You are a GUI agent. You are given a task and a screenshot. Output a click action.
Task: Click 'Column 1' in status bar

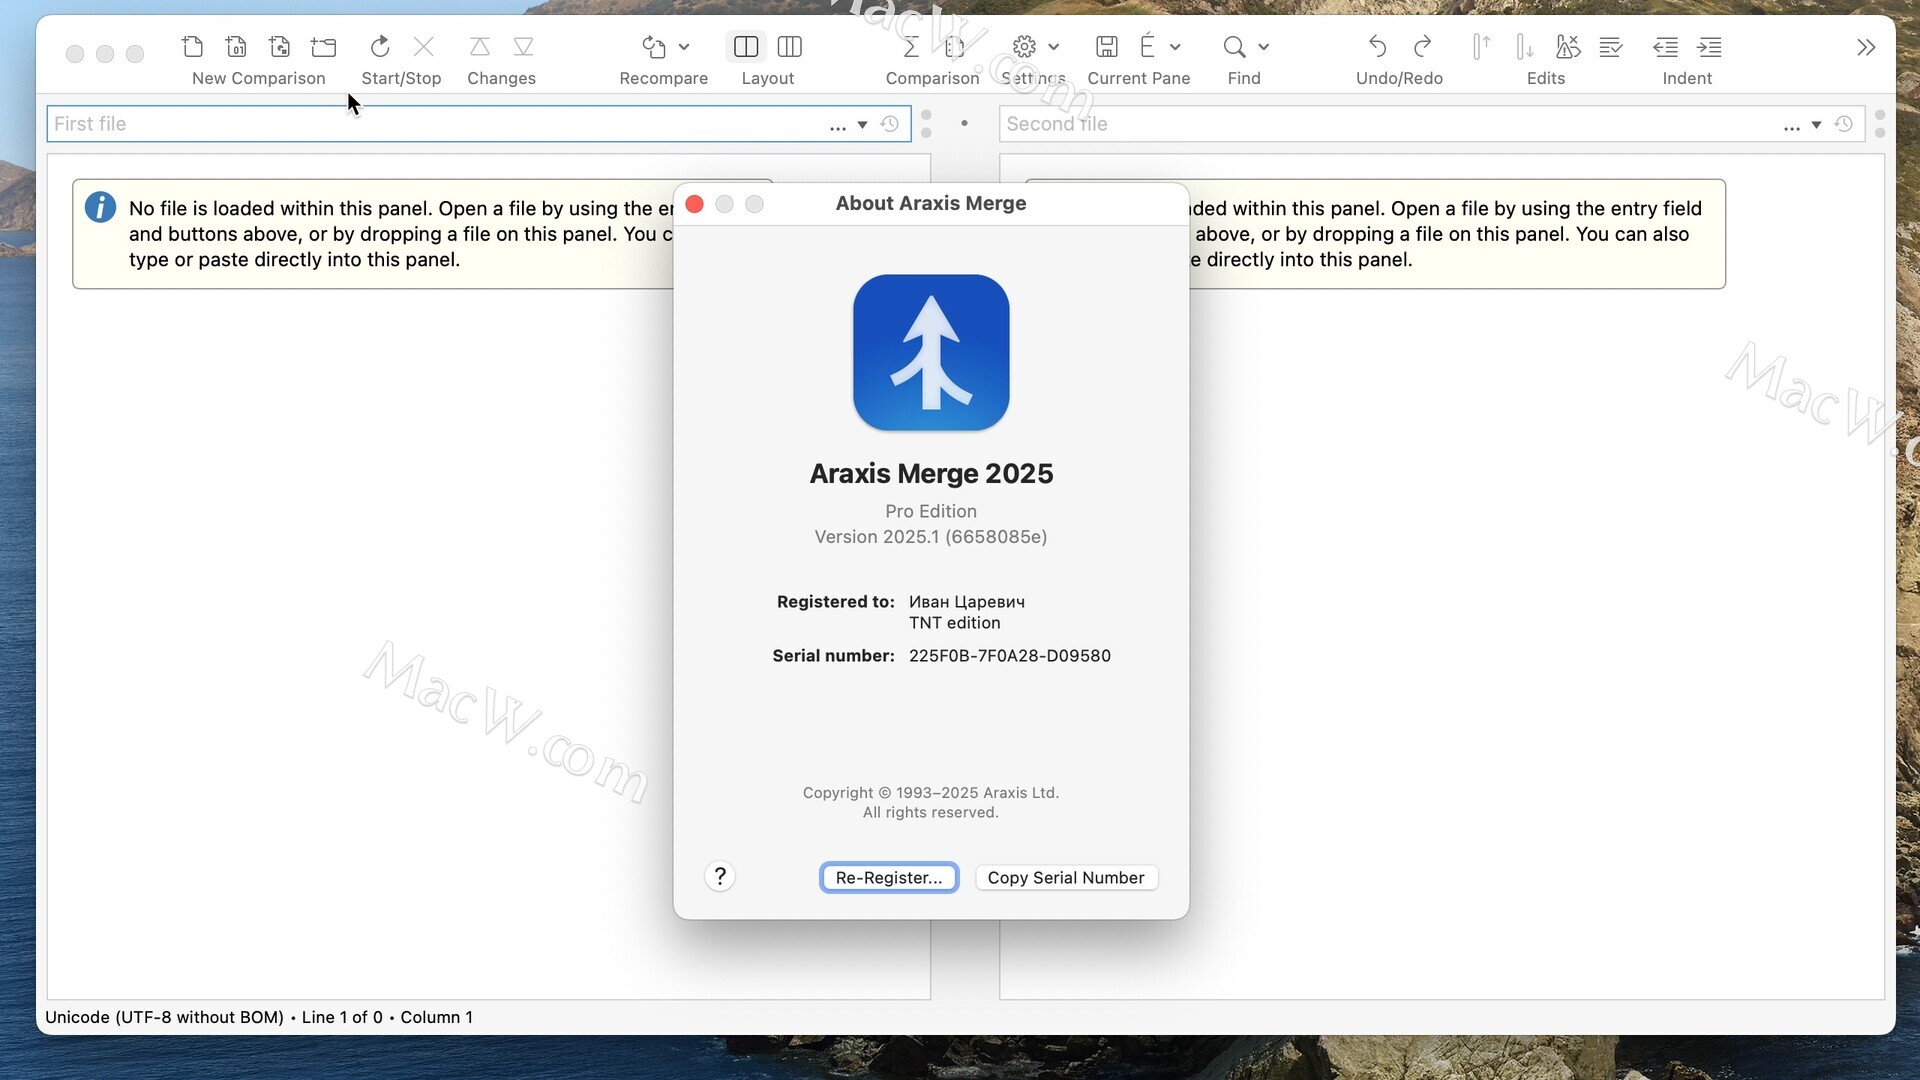[437, 1017]
